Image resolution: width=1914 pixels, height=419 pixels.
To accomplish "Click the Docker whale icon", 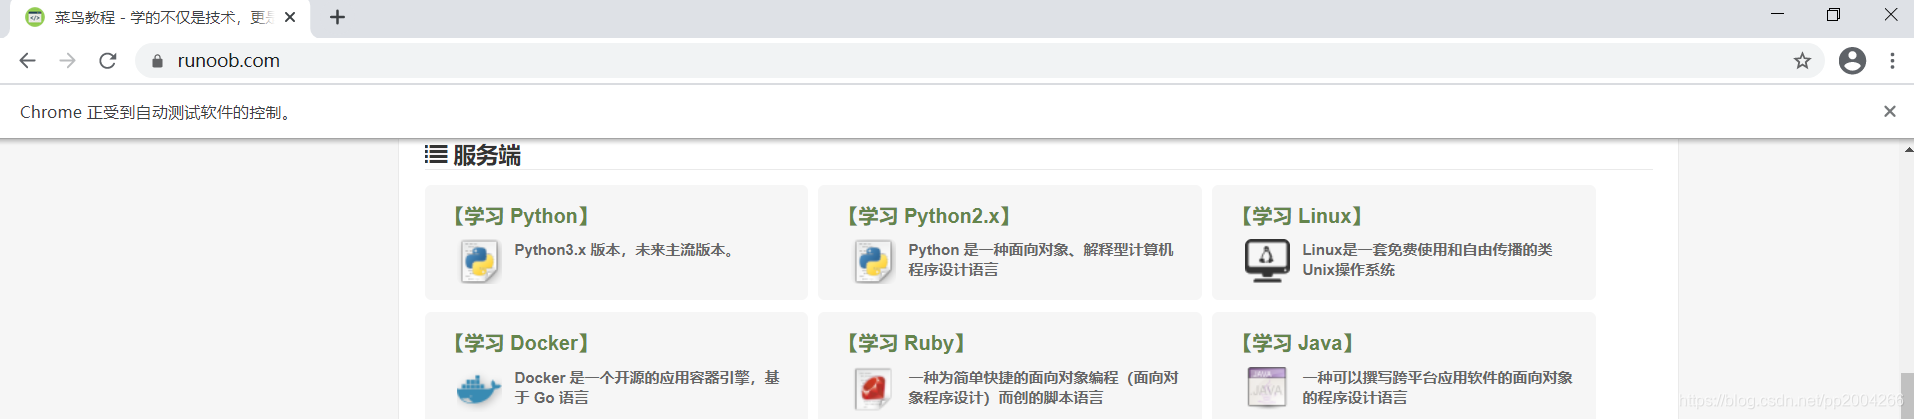I will 478,389.
